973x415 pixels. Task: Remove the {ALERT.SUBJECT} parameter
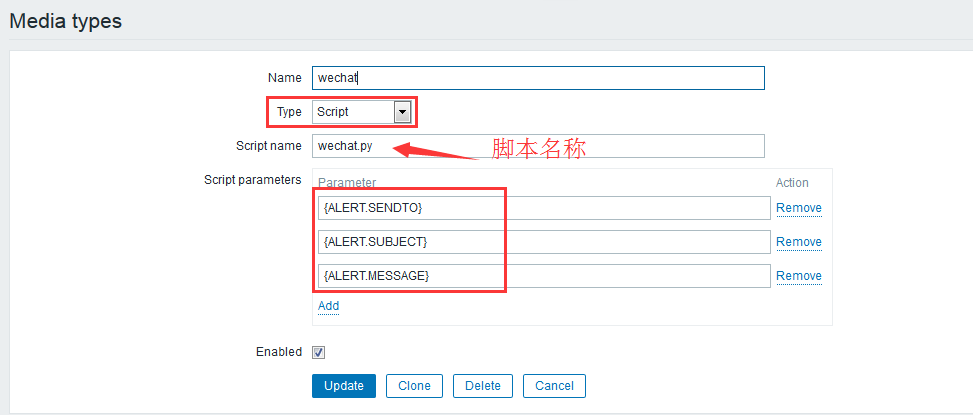click(798, 242)
